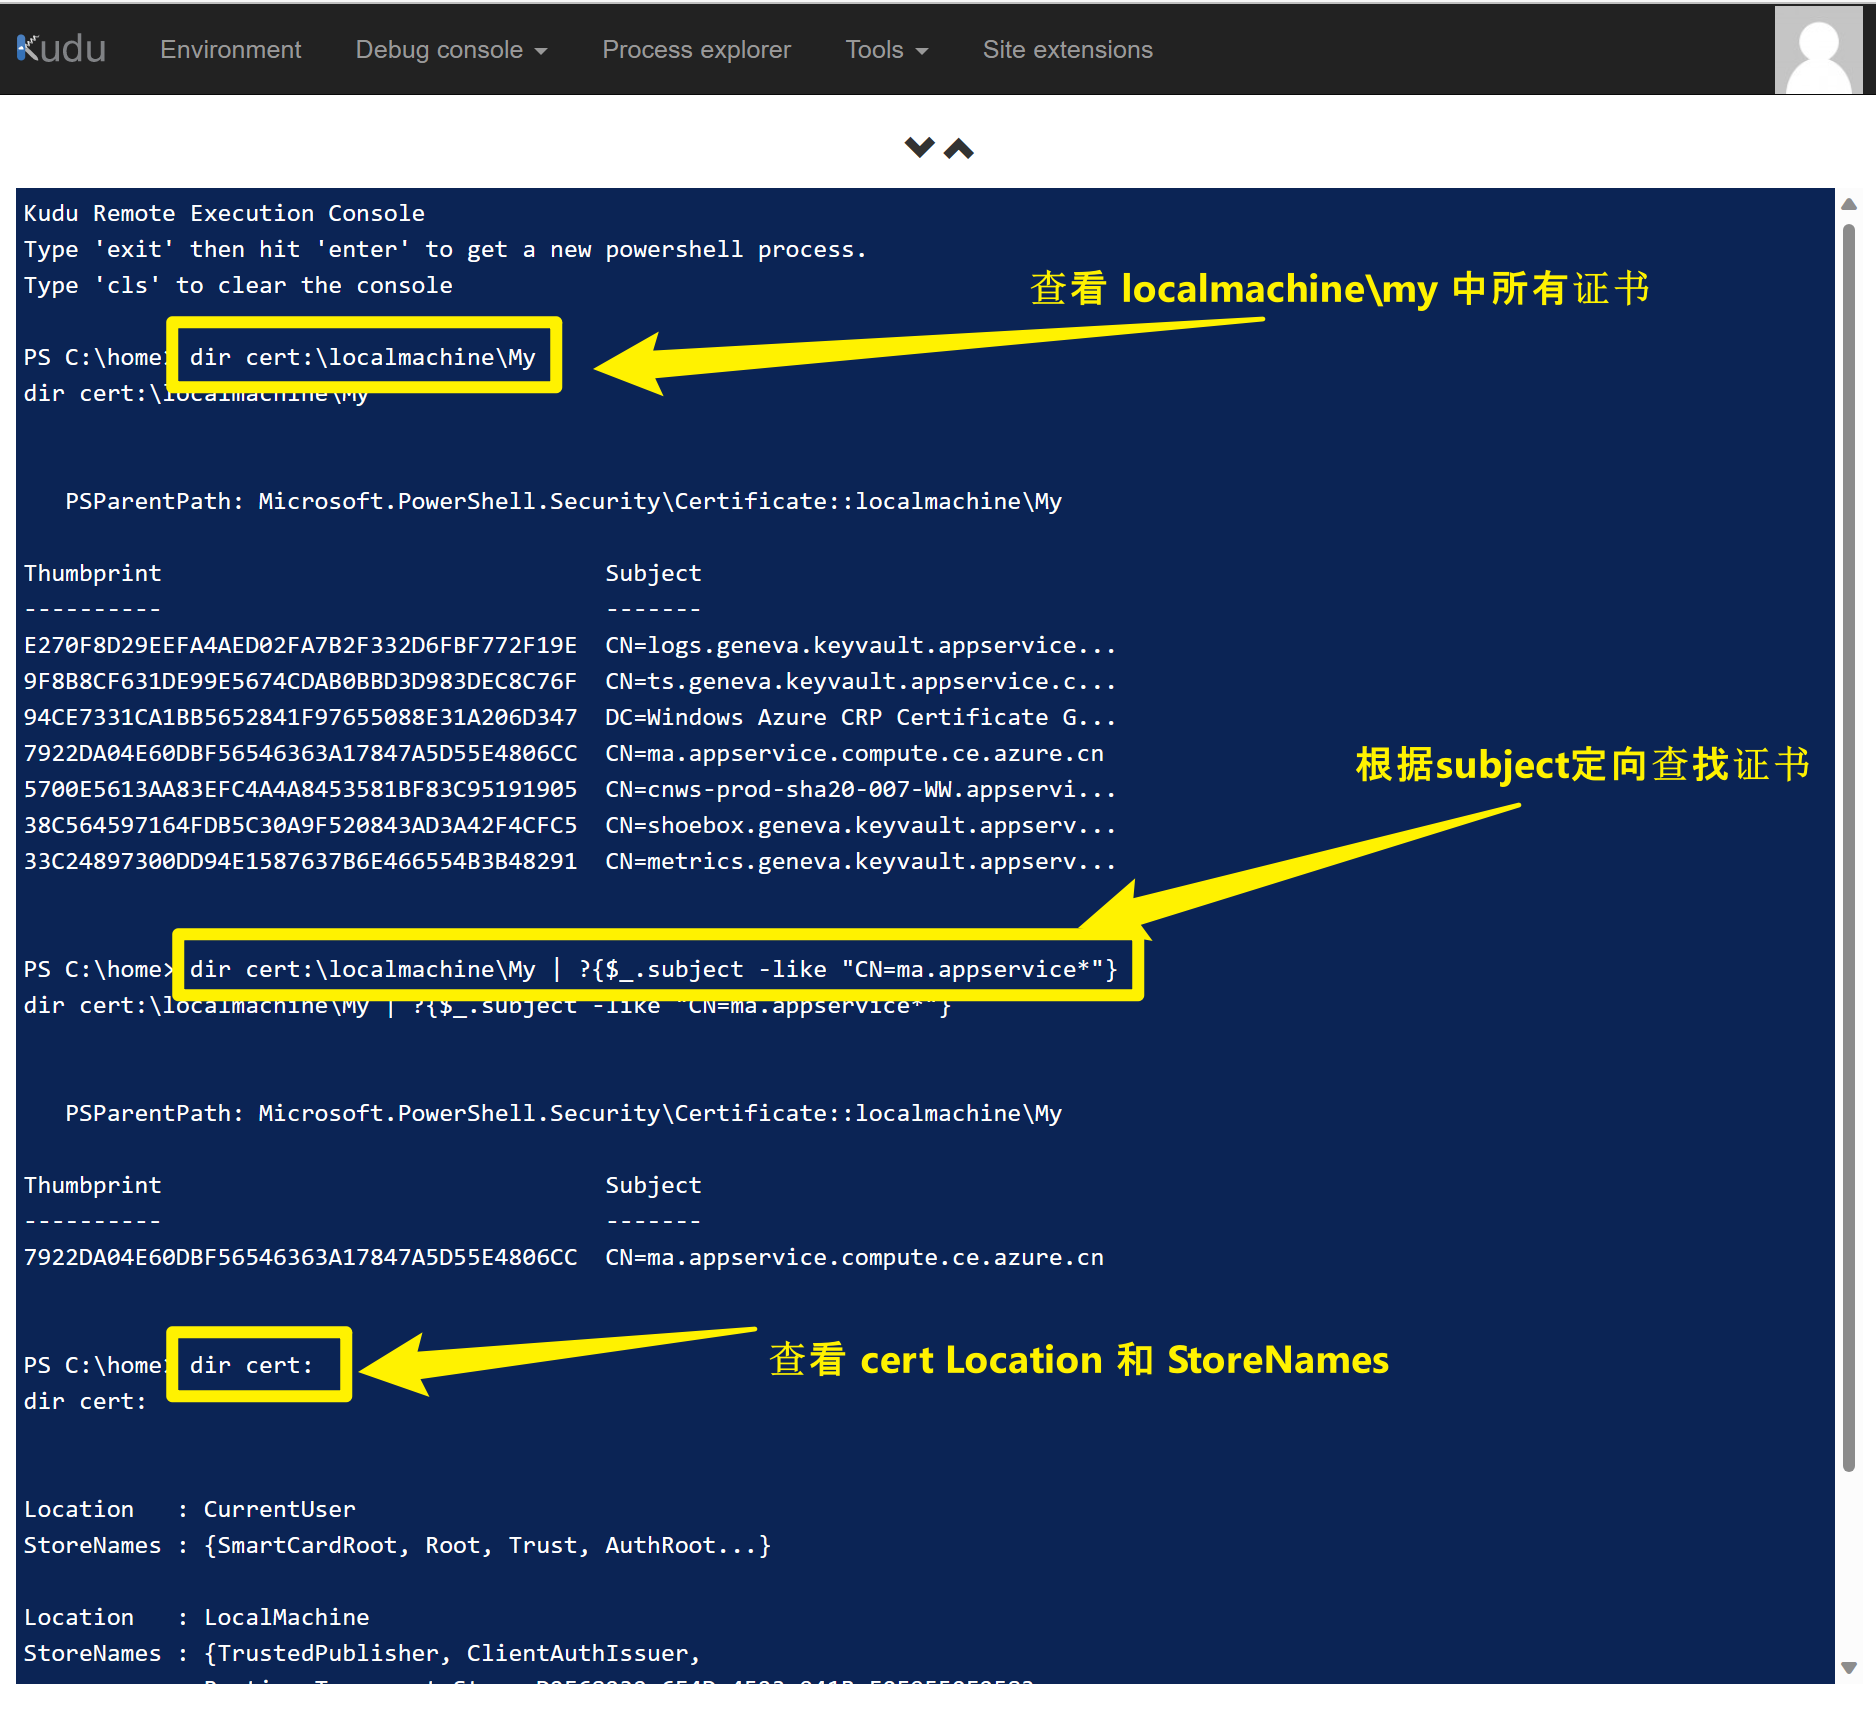Open the Debug console dropdown
Screen dimensions: 1876x1727
click(x=450, y=50)
